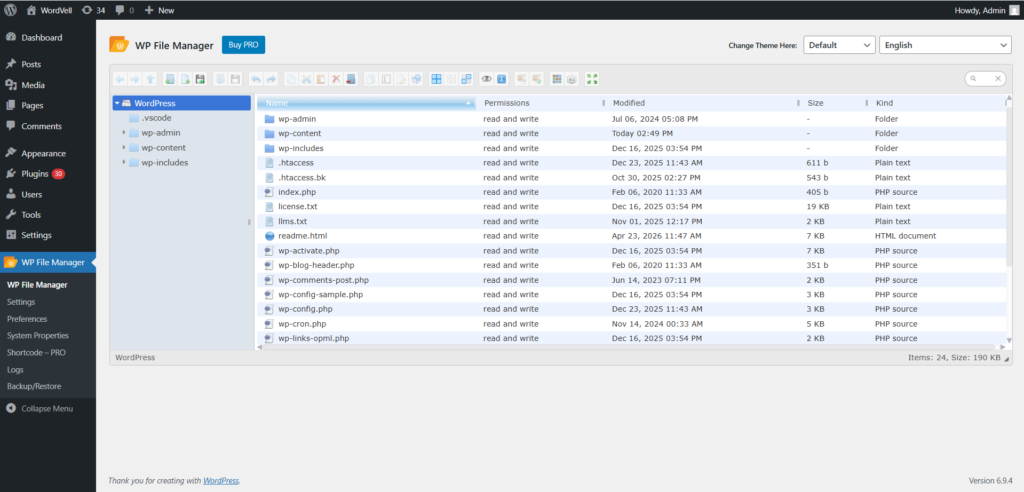Click the Resize image toolbar icon
Screen dimensions: 1024x492
click(416, 79)
